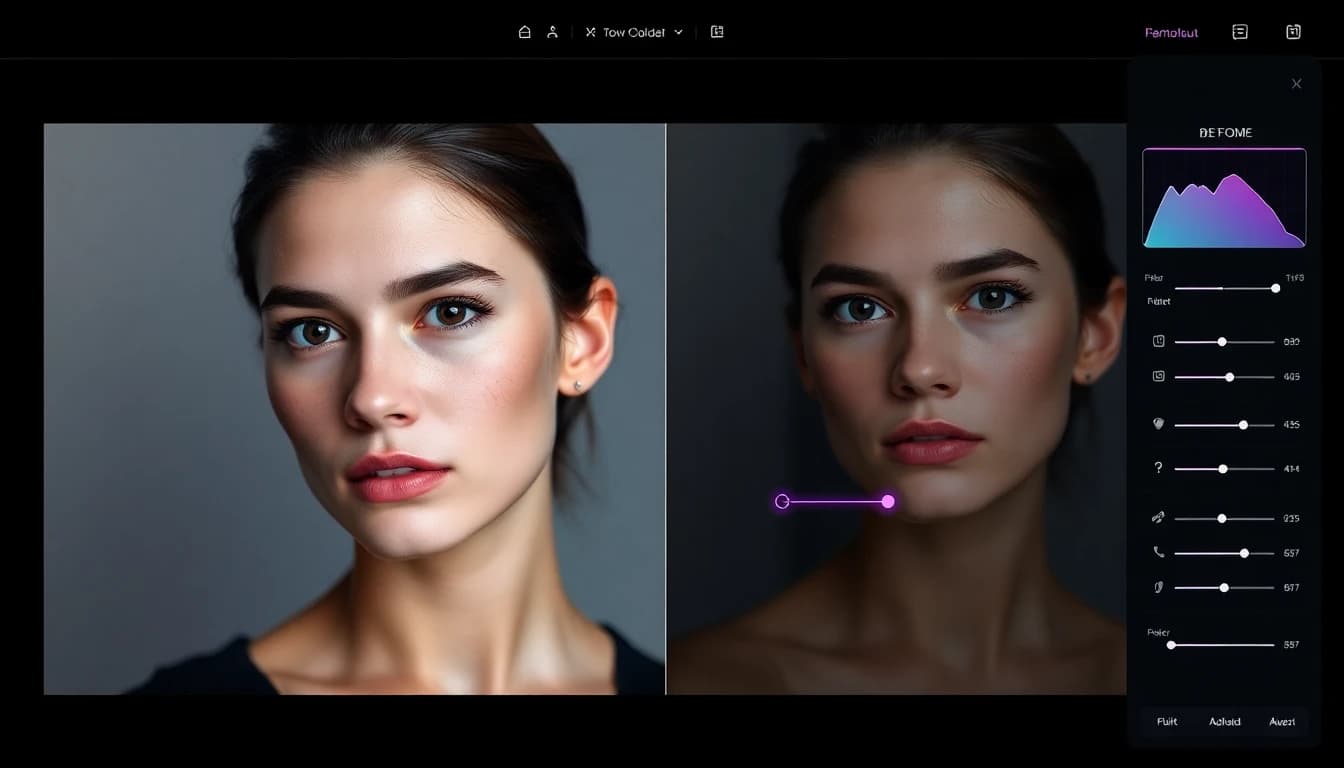Click the Home icon in the top toolbar
The height and width of the screenshot is (768, 1344).
[524, 31]
